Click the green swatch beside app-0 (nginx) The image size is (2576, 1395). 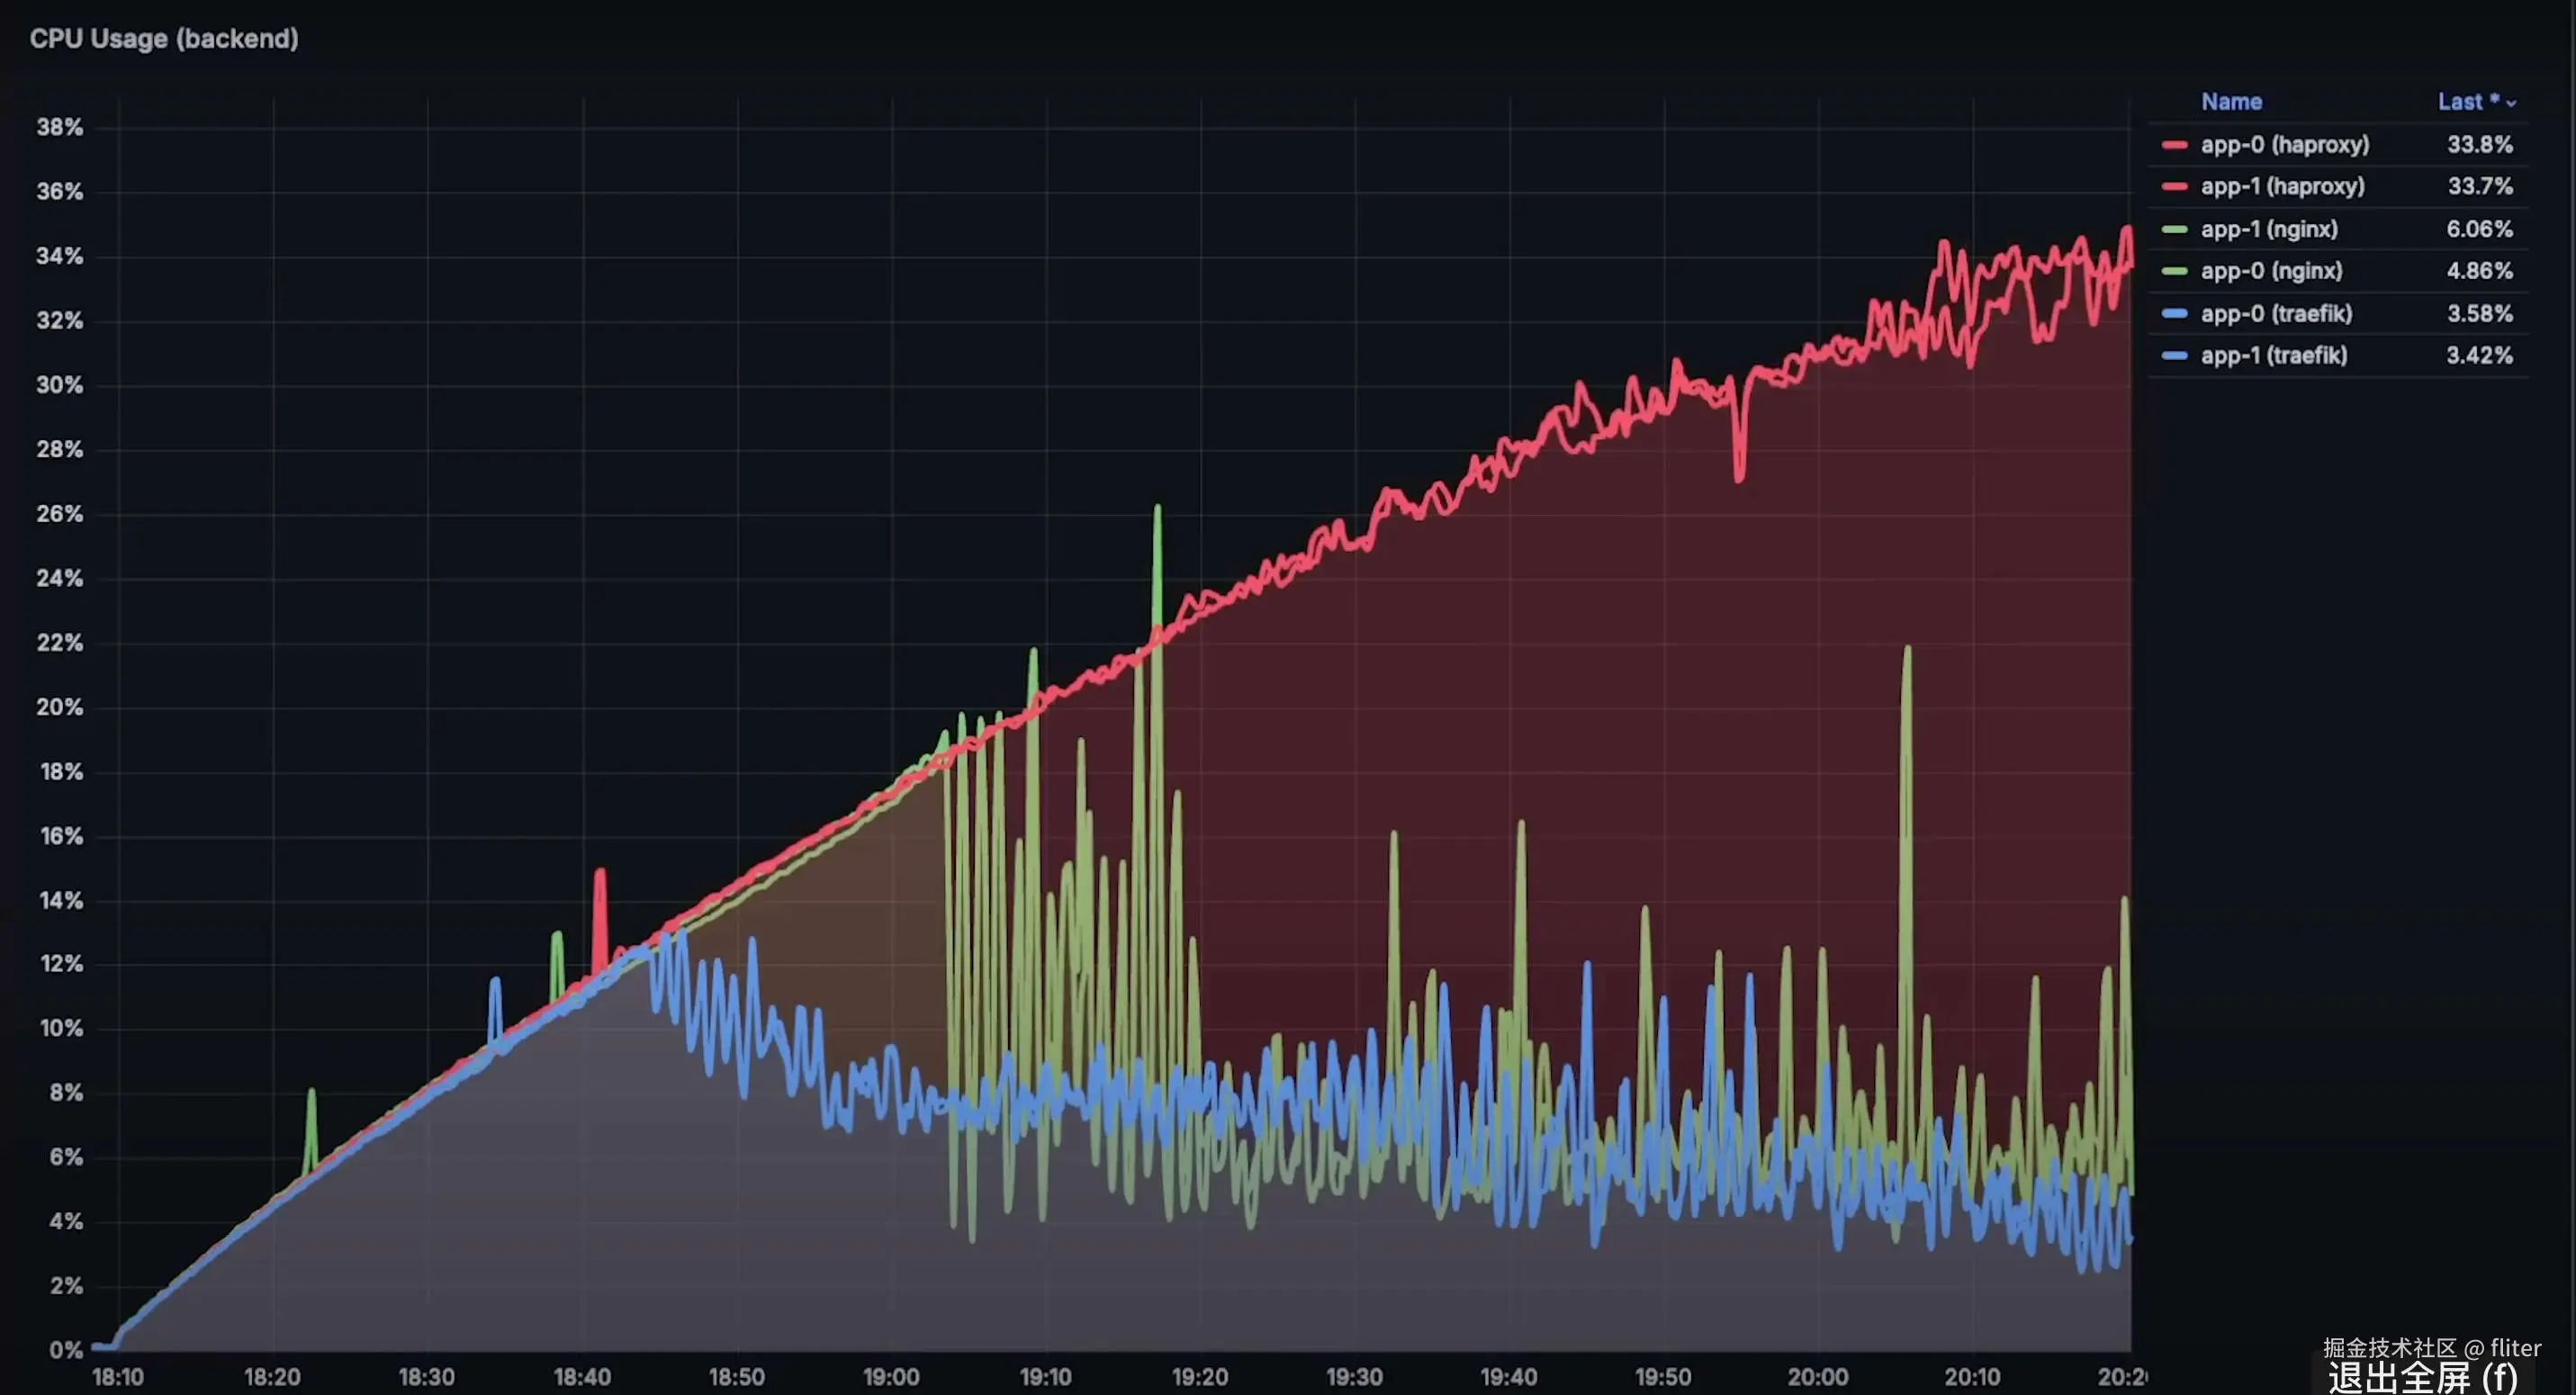click(x=2174, y=272)
